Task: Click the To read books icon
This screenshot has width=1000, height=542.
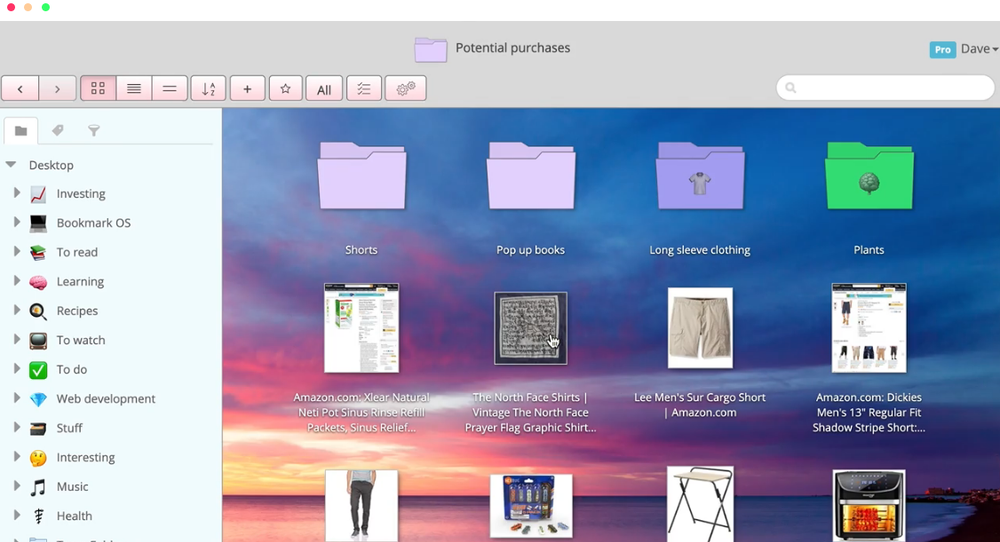Action: [x=38, y=253]
